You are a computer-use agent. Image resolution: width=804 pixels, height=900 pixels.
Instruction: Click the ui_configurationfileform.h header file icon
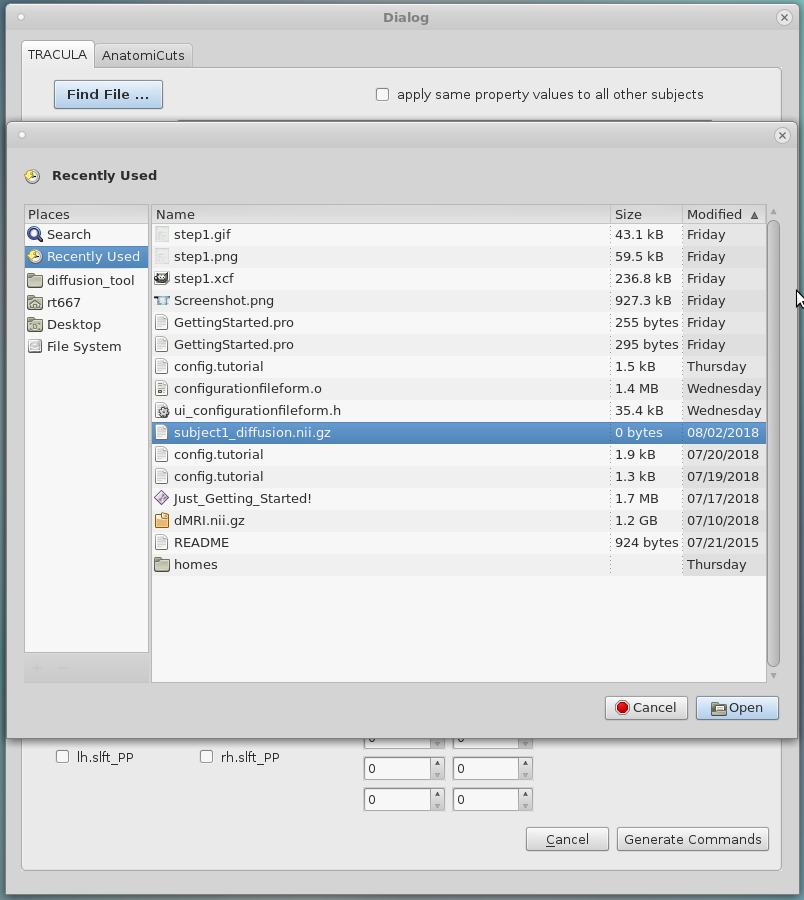pyautogui.click(x=162, y=411)
